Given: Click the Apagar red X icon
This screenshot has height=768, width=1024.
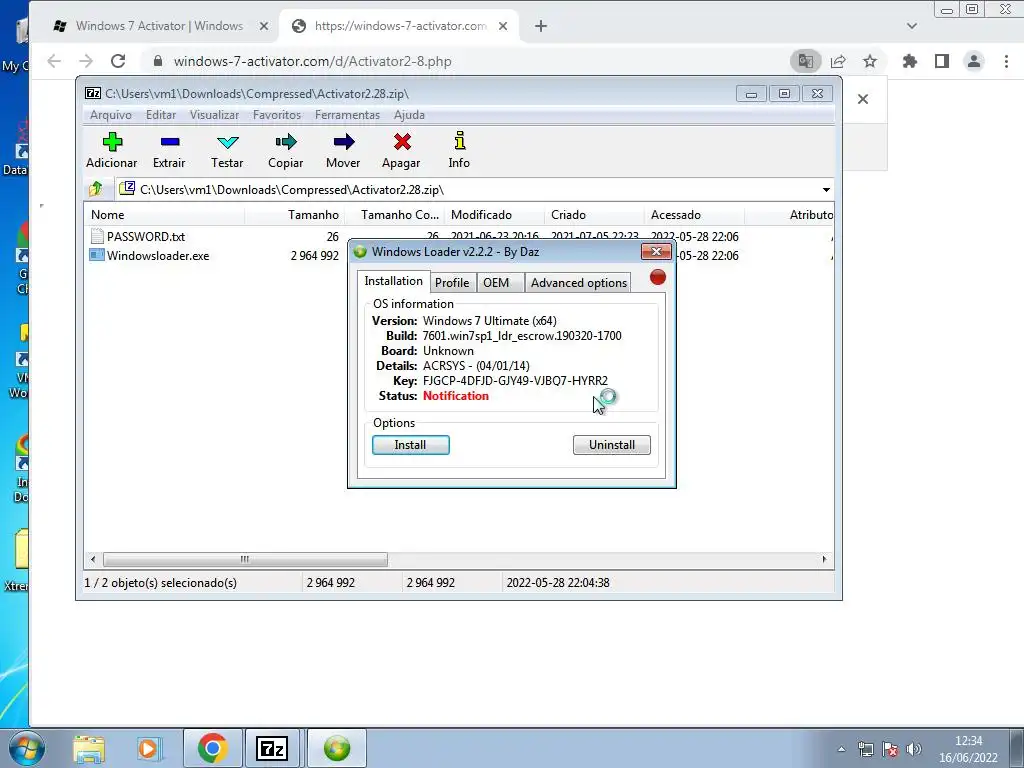Looking at the screenshot, I should click(402, 142).
